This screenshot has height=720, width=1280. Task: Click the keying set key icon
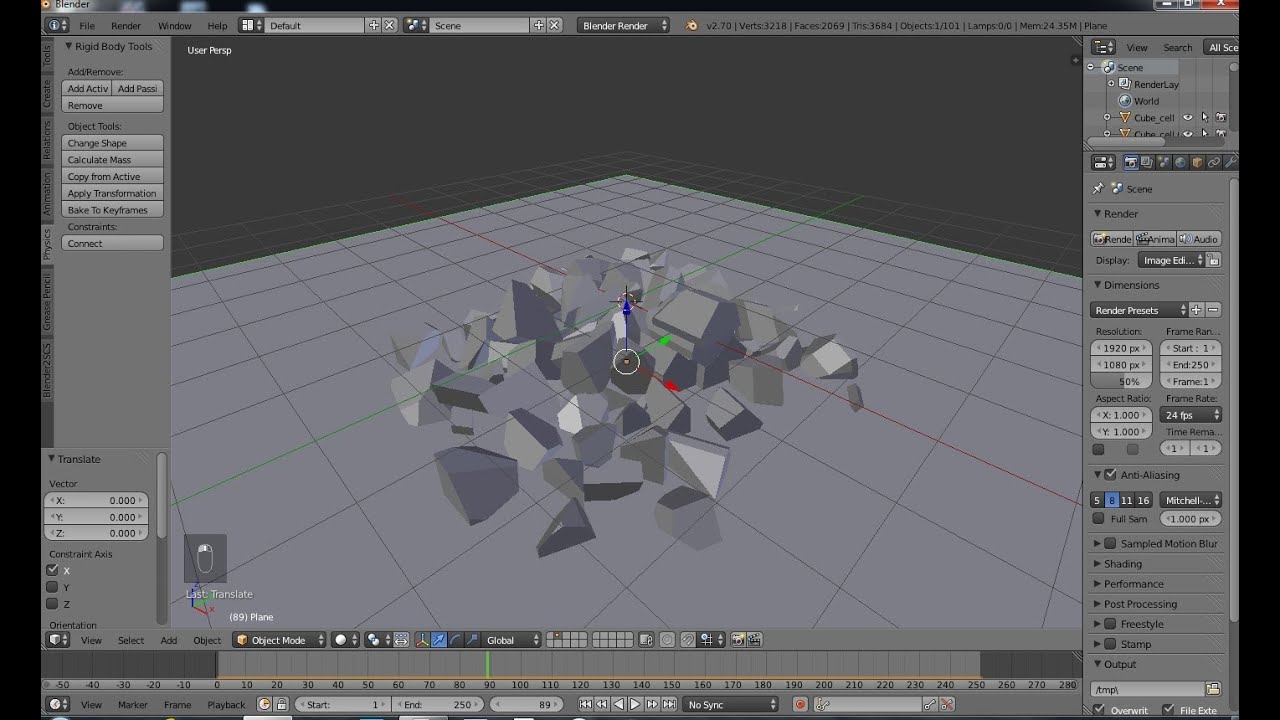[823, 704]
